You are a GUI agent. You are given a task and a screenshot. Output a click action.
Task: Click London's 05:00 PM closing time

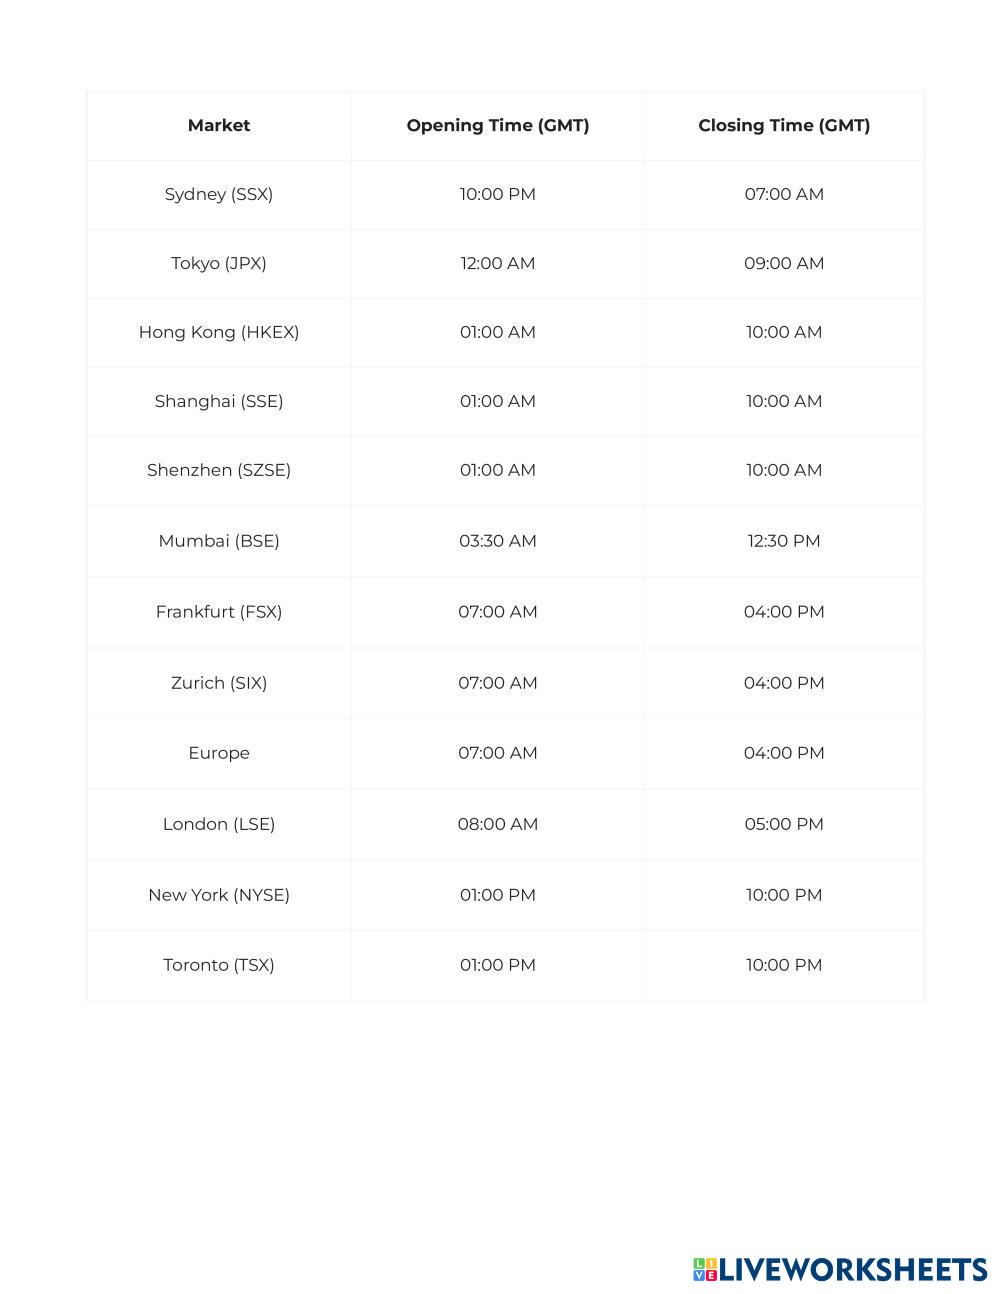[x=784, y=824]
